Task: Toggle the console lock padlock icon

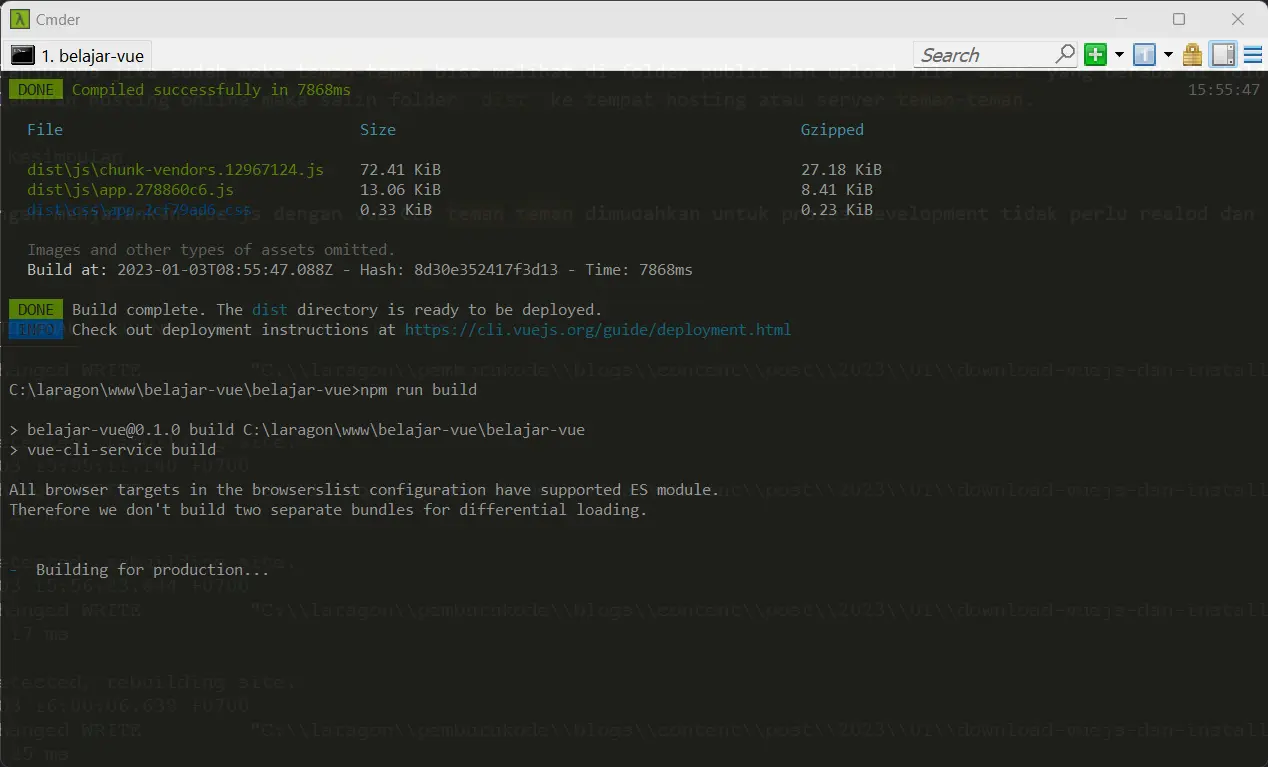Action: pyautogui.click(x=1192, y=55)
